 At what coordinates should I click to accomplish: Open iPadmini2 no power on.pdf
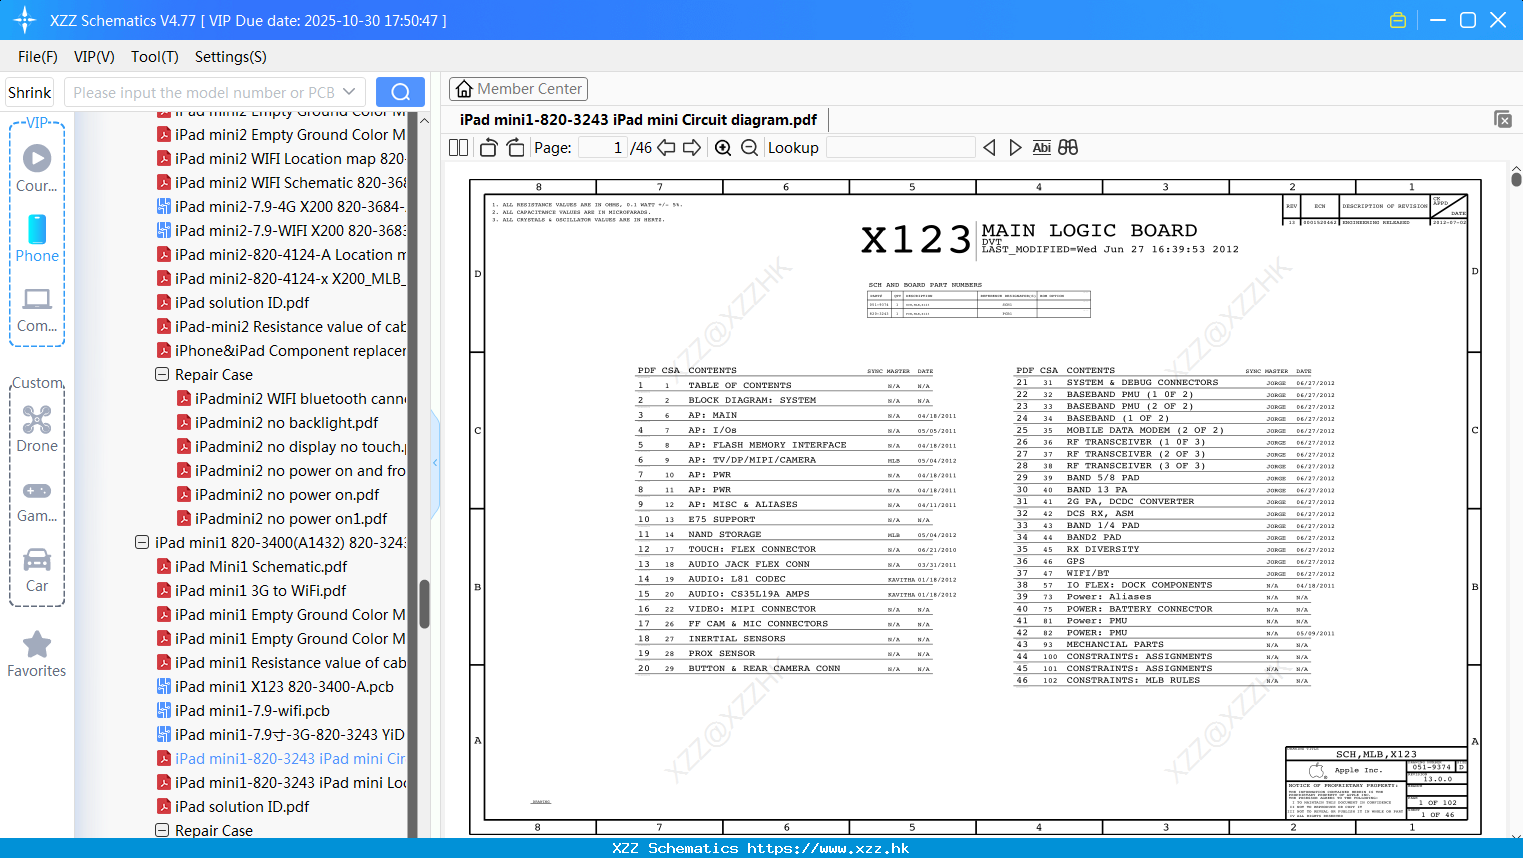[287, 494]
